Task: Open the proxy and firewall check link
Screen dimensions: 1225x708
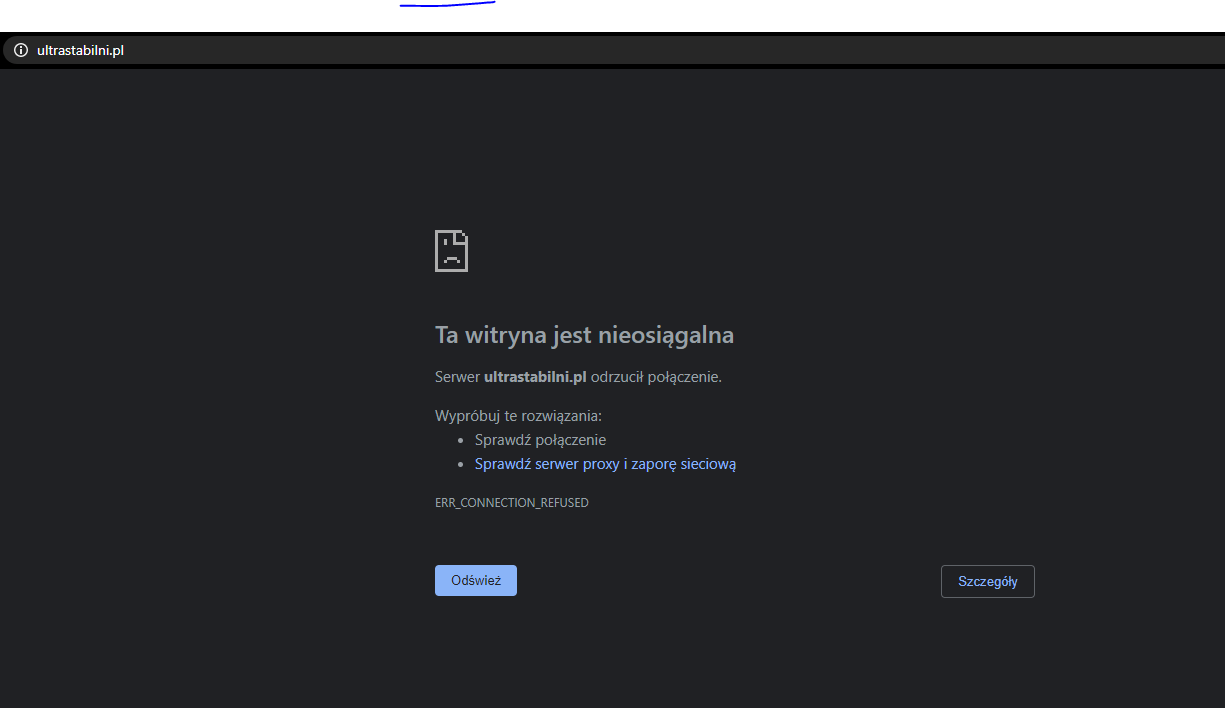Action: tap(605, 464)
